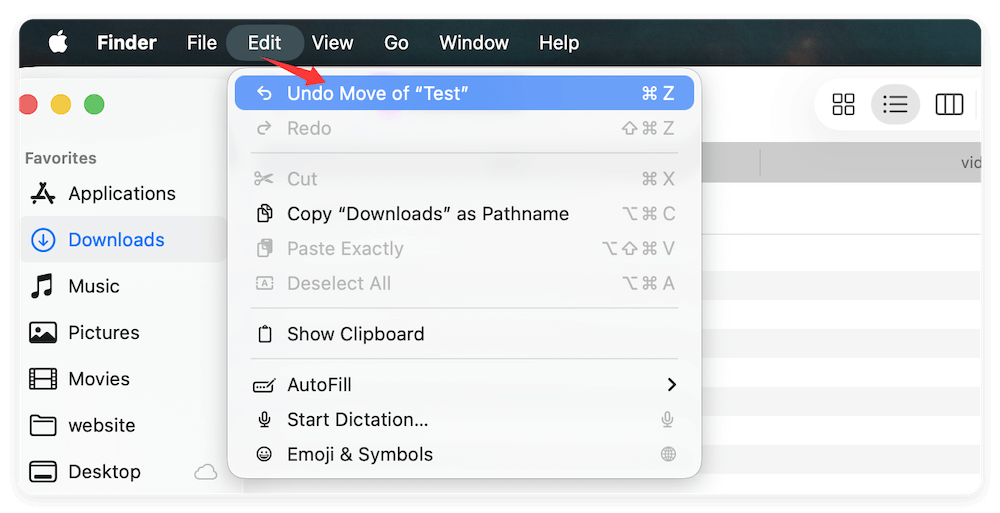1000x513 pixels.
Task: Click the Apple logo menu
Action: click(x=58, y=43)
